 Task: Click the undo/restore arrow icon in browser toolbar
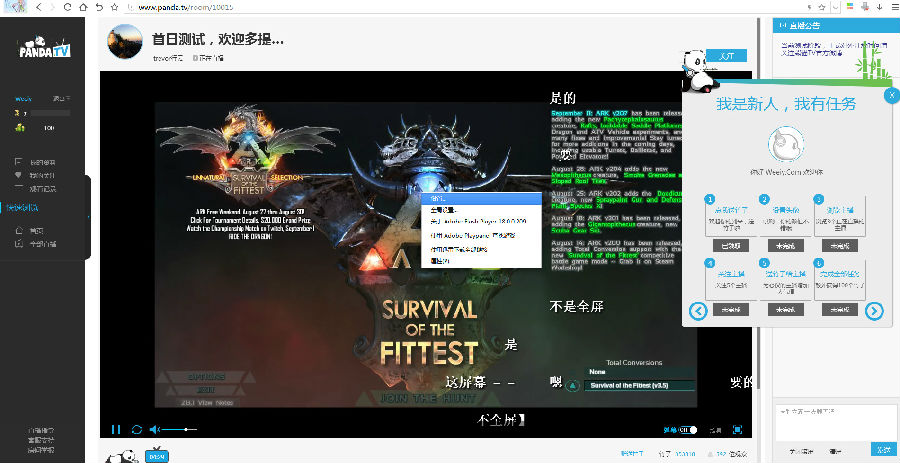click(x=99, y=7)
